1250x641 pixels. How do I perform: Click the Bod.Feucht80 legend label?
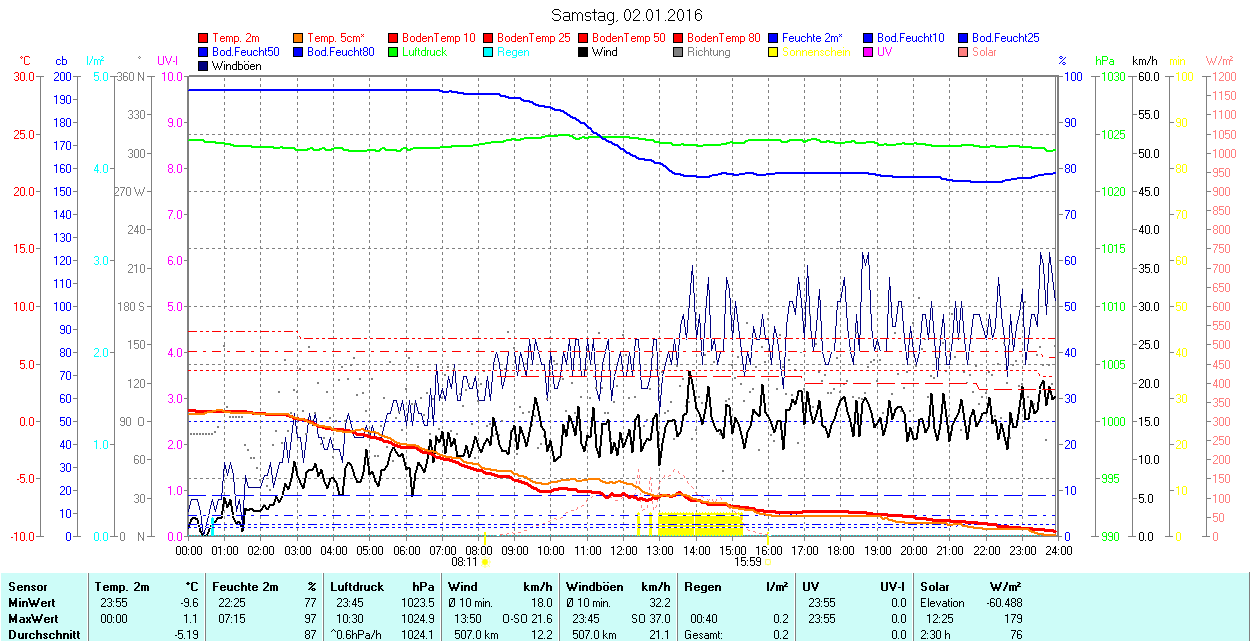coord(341,52)
